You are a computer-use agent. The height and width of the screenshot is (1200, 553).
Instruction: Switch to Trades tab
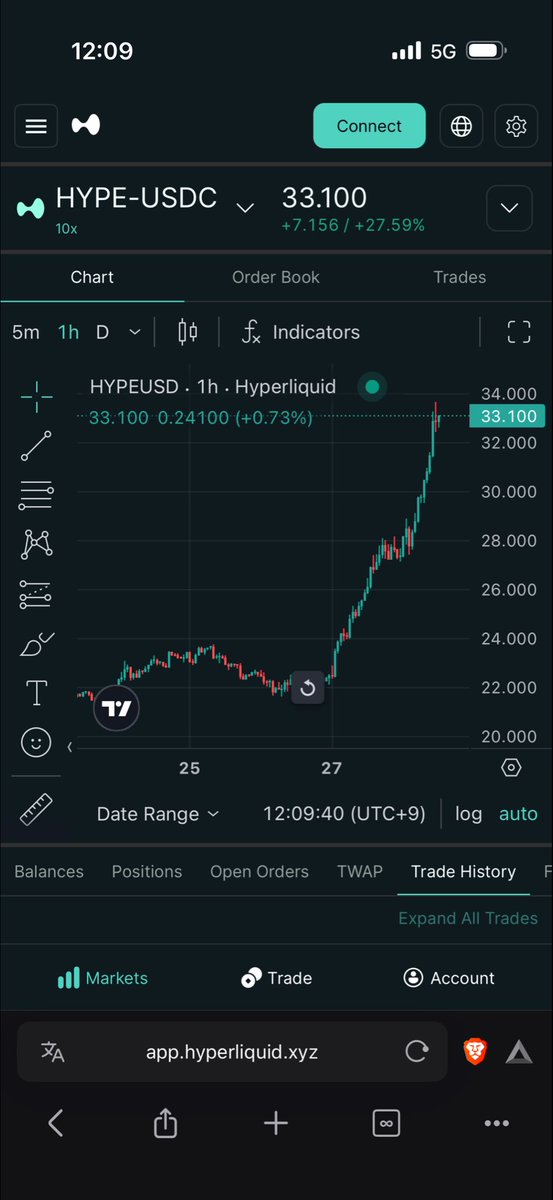(x=460, y=277)
